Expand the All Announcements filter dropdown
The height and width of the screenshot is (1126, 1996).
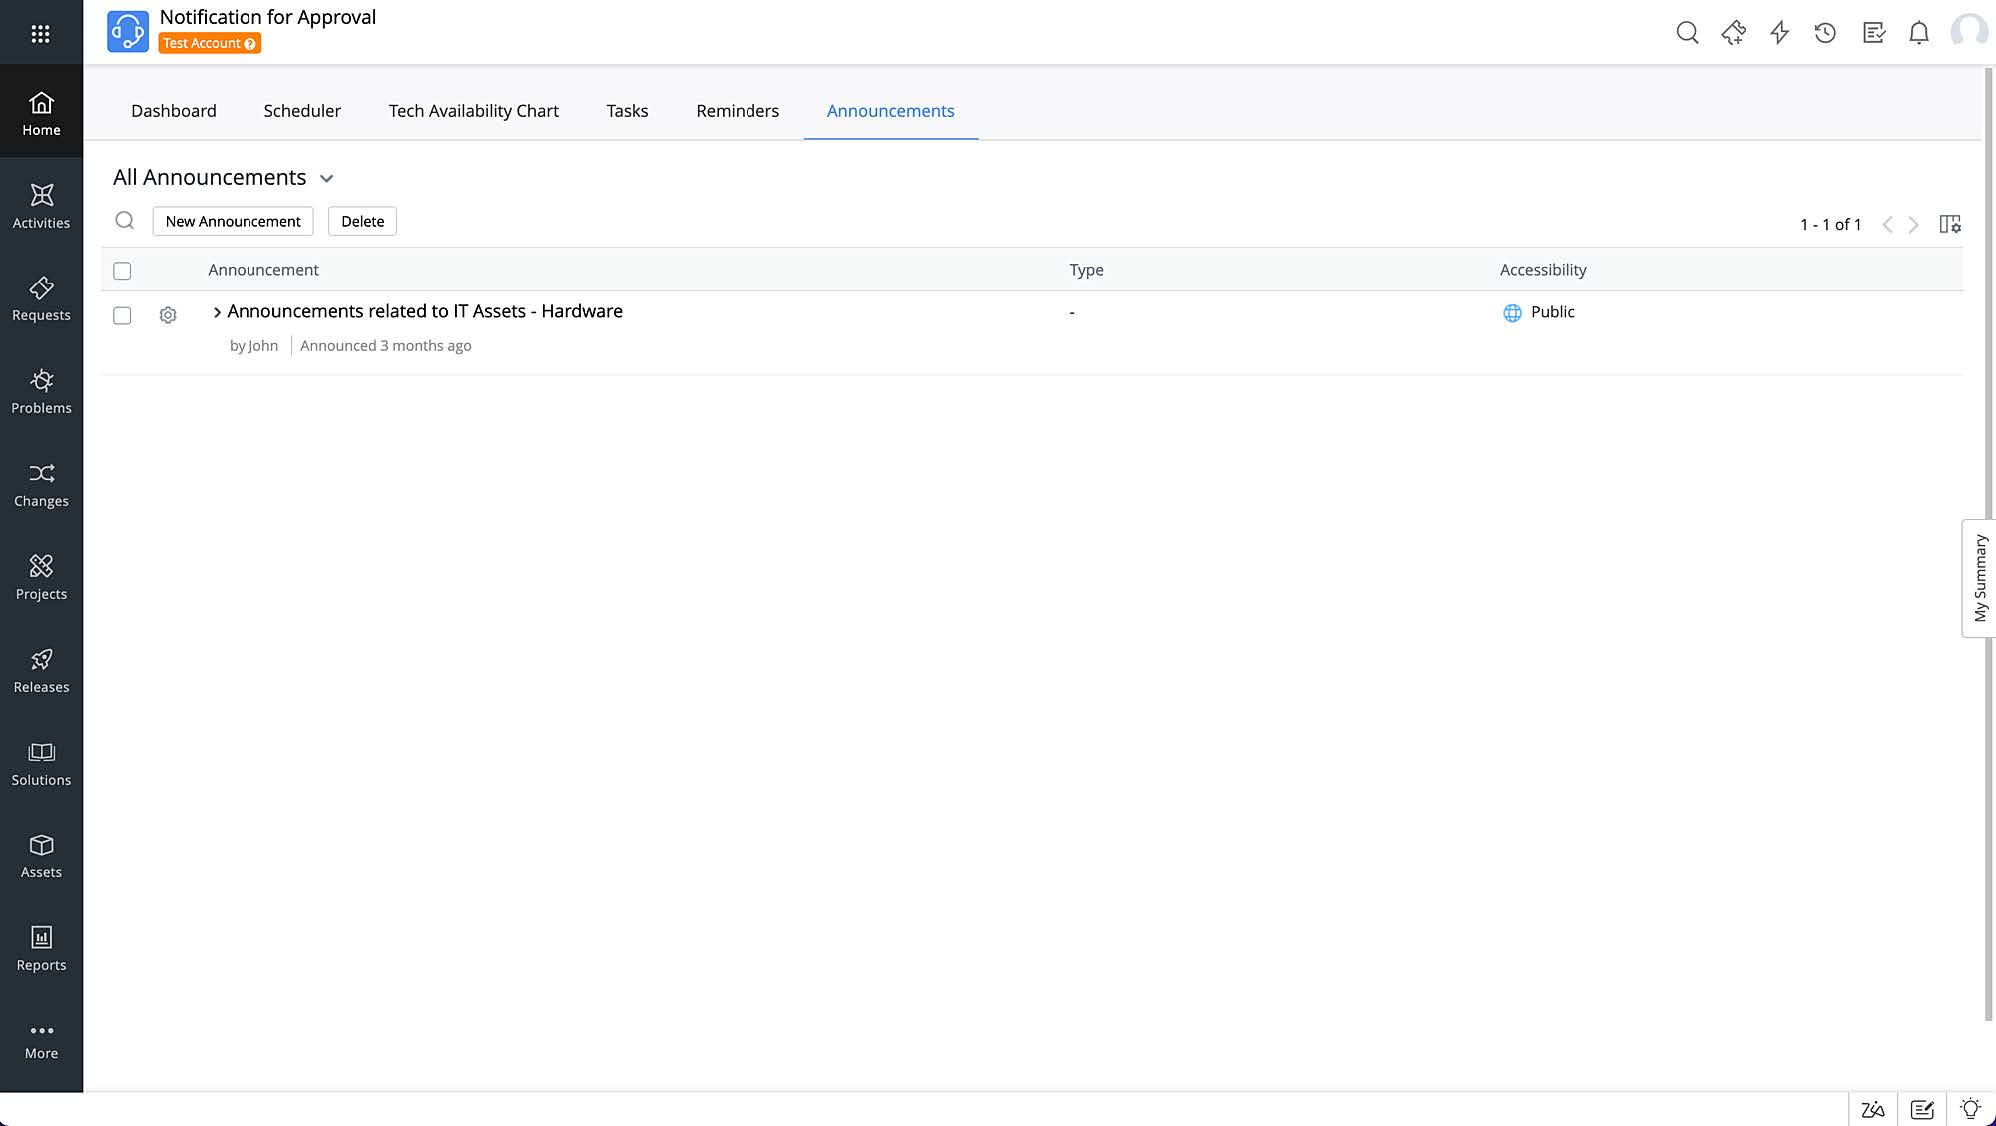[326, 179]
